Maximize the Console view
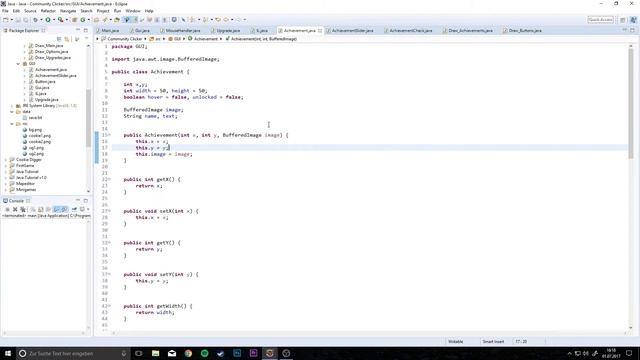Image resolution: width=640 pixels, height=360 pixels. coord(86,200)
